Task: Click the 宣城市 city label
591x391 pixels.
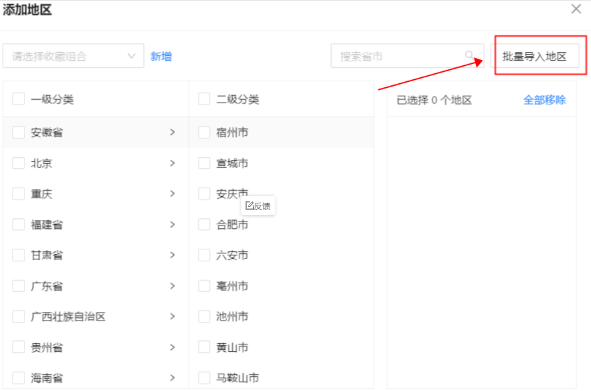Action: [232, 163]
